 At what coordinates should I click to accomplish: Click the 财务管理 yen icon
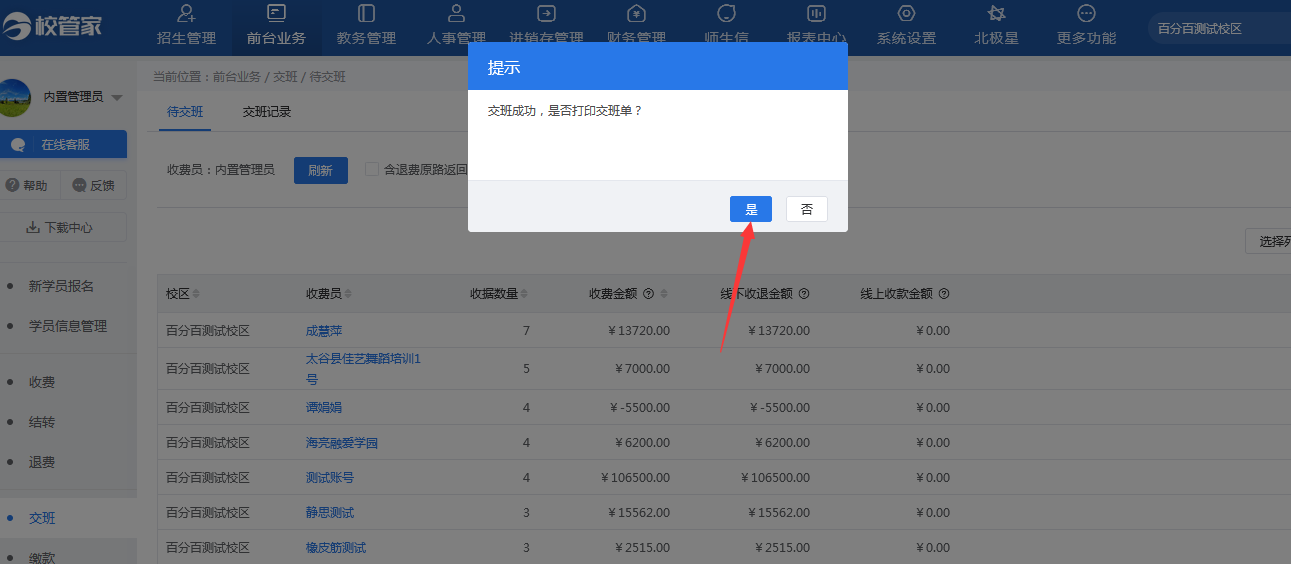click(x=636, y=13)
